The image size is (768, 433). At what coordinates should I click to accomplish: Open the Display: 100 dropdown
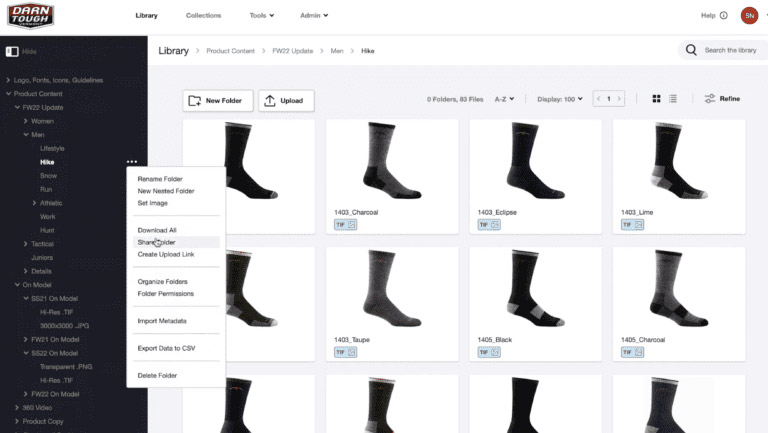coord(560,99)
